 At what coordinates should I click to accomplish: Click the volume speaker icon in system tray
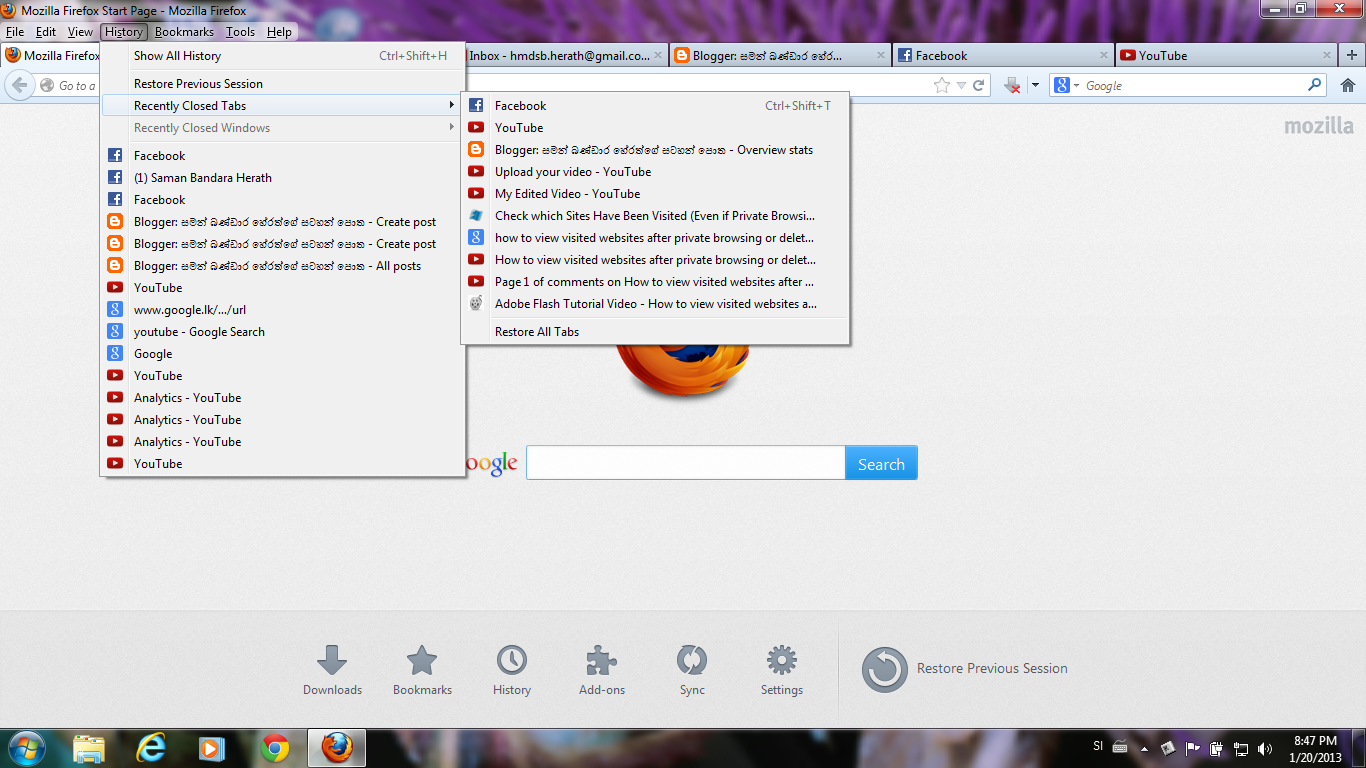pyautogui.click(x=1265, y=748)
